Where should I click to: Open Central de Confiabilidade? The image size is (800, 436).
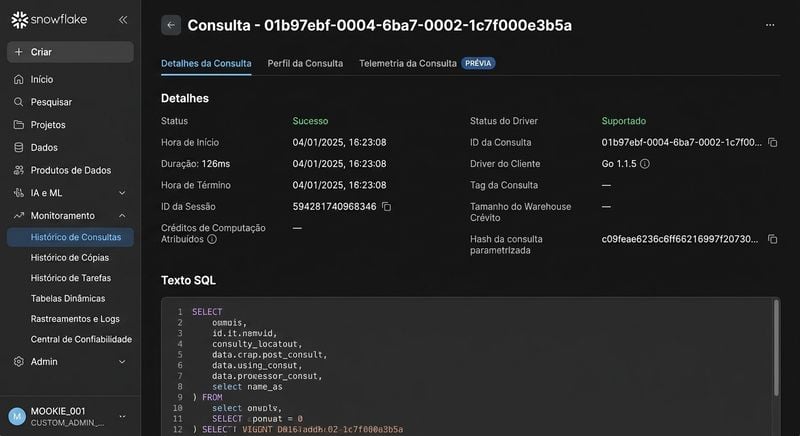(x=81, y=339)
